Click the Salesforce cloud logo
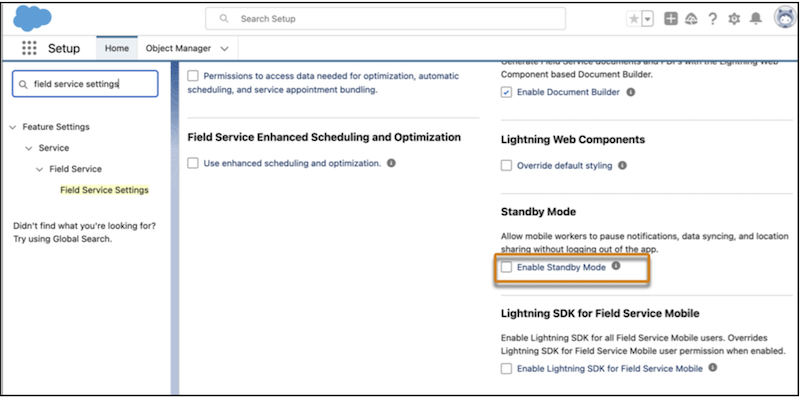This screenshot has height=397, width=800. click(32, 19)
